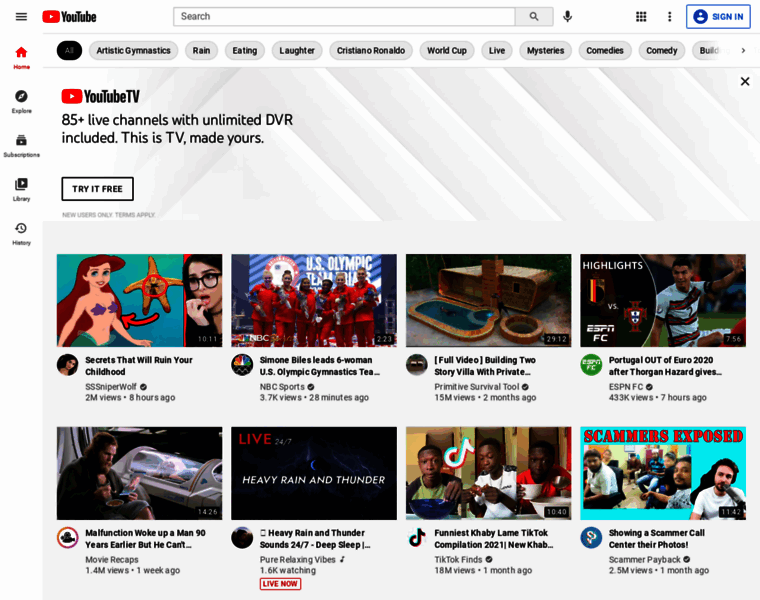Click the search magnifier button

[534, 16]
